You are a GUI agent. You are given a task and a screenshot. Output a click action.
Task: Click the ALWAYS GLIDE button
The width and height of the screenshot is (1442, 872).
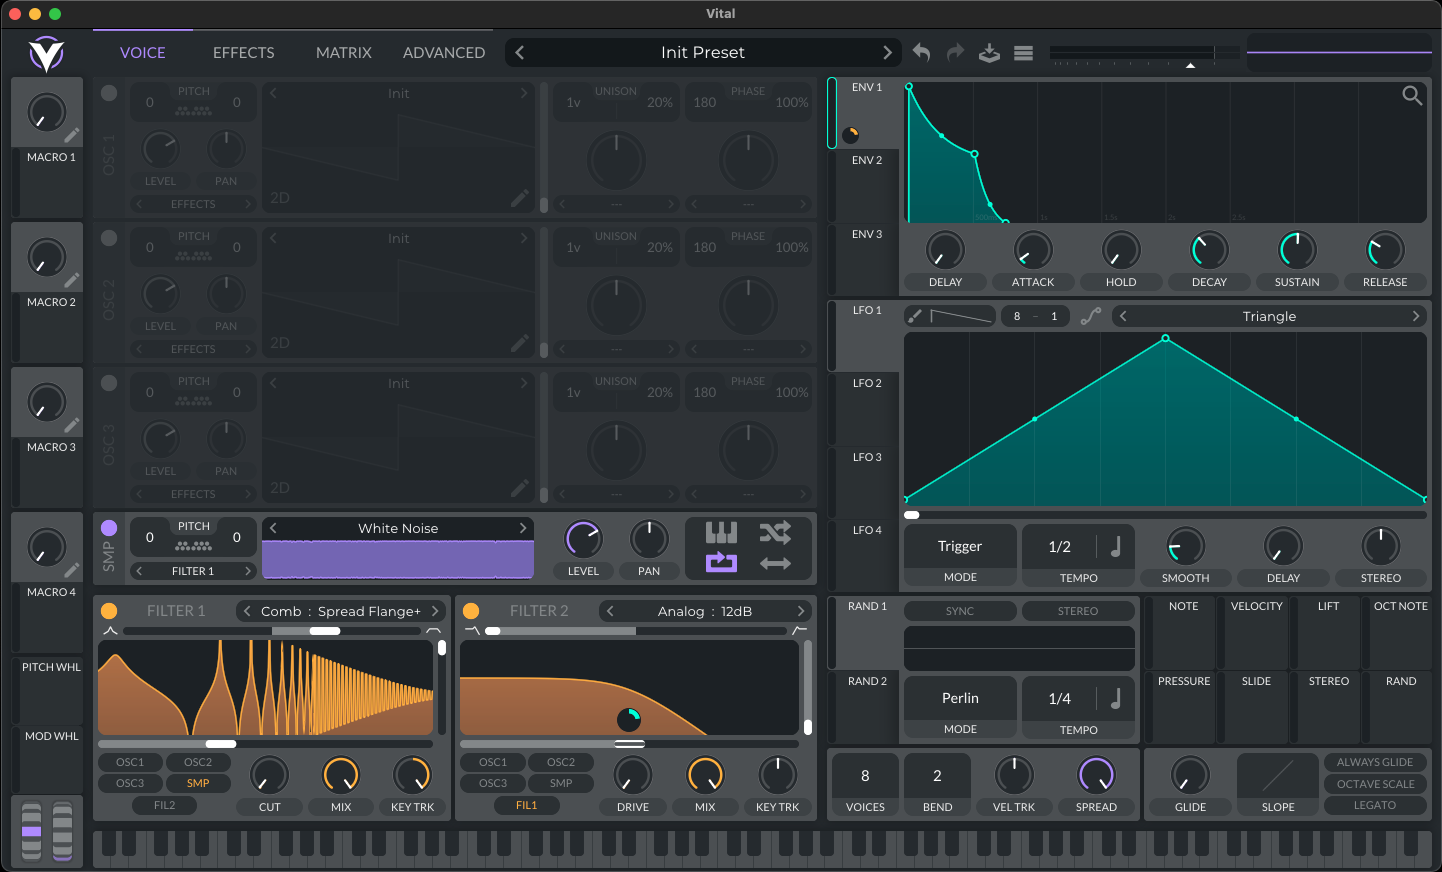pyautogui.click(x=1375, y=762)
